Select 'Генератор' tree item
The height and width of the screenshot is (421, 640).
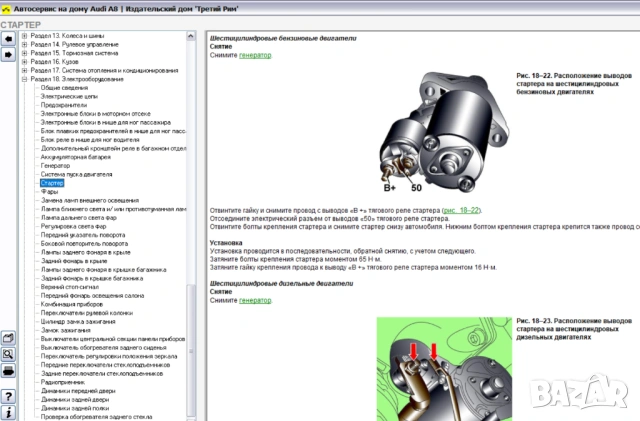[x=55, y=165]
